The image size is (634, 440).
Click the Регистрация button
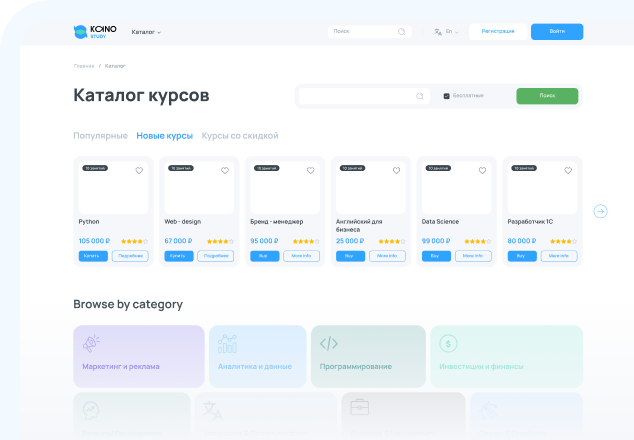coord(497,31)
